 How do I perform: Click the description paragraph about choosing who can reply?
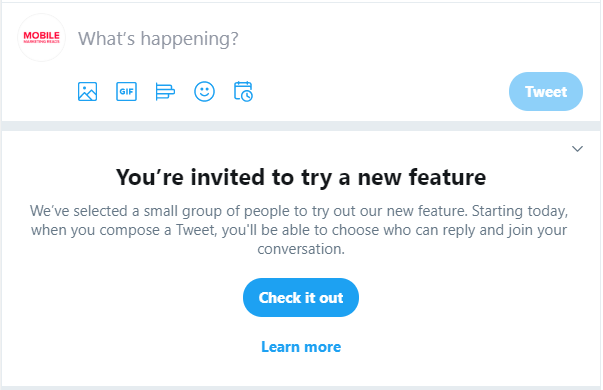coord(299,230)
